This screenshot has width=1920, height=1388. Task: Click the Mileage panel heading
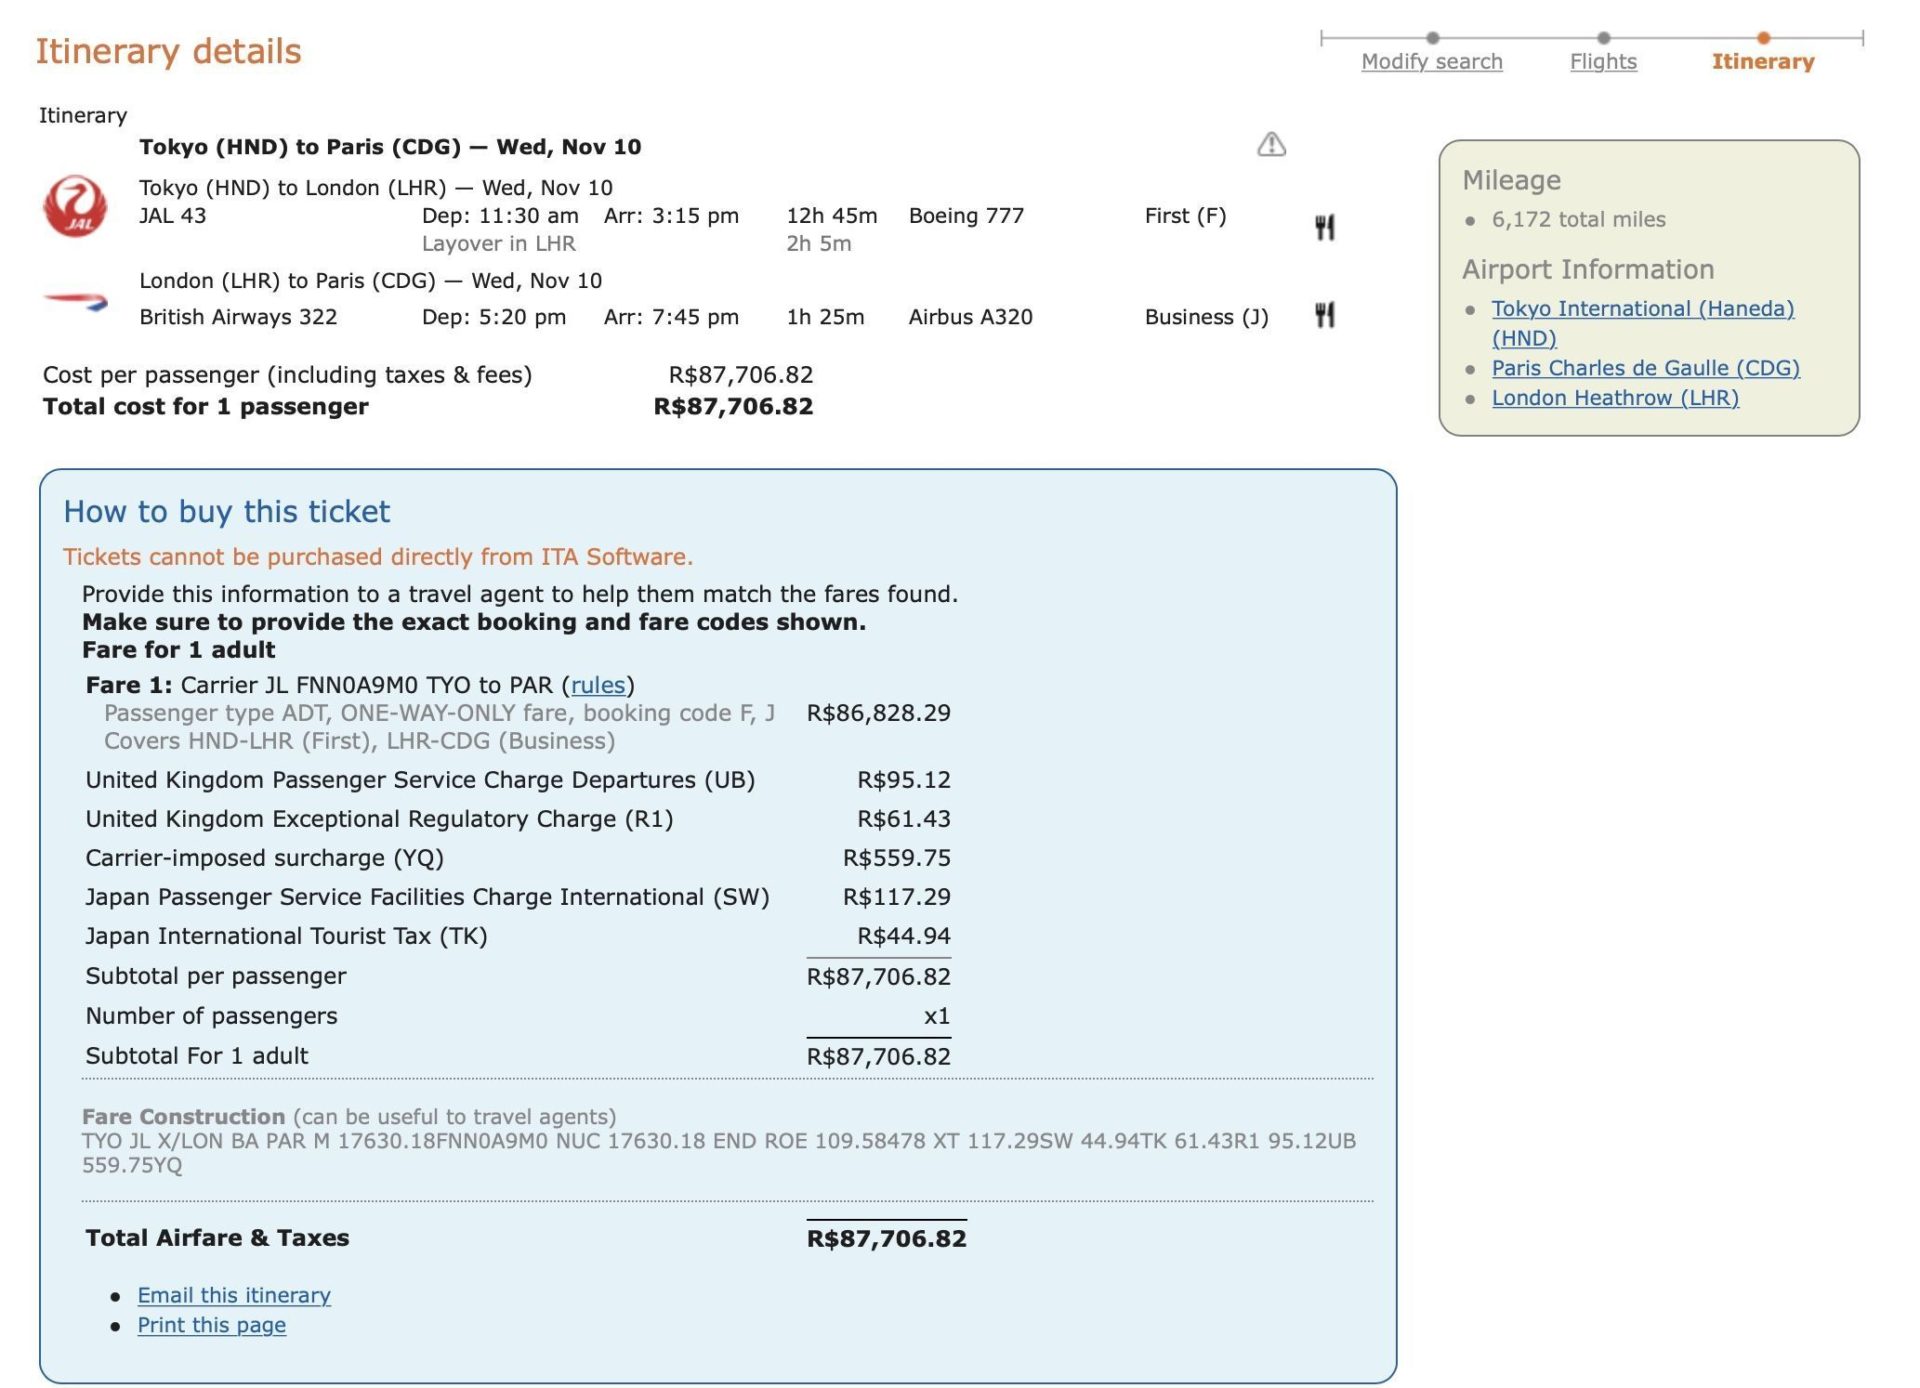pos(1511,181)
